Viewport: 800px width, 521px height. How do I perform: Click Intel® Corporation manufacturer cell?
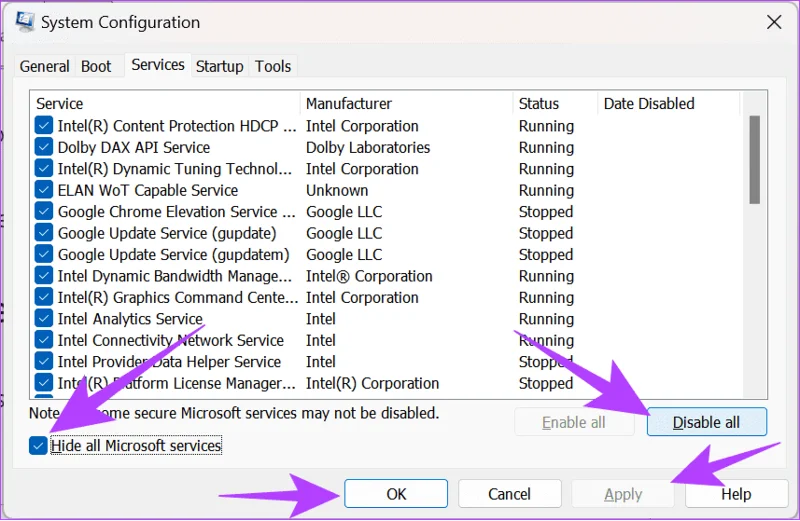click(x=369, y=276)
